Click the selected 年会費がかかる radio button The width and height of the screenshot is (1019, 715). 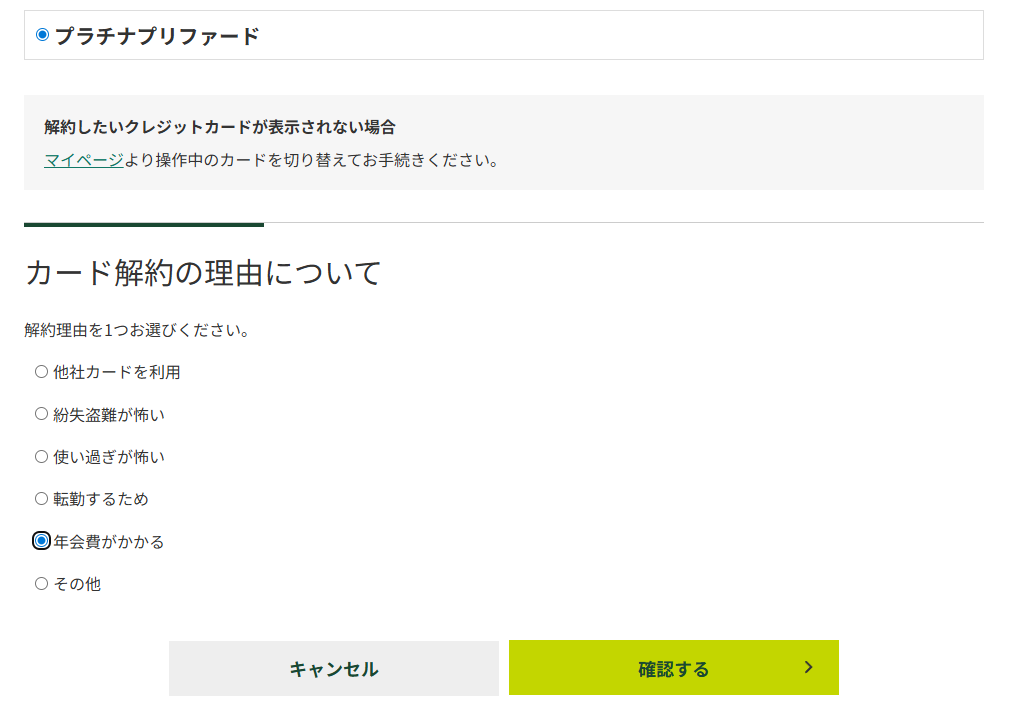(41, 541)
